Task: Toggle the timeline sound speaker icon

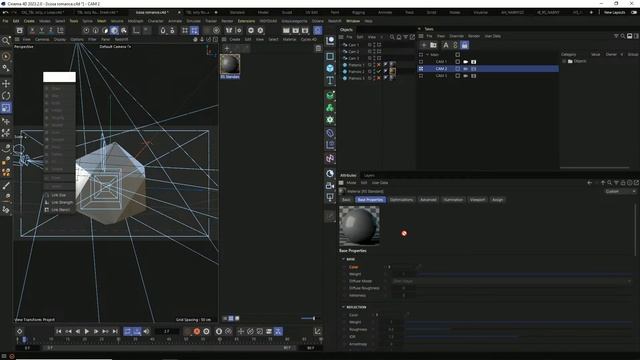Action: [146, 331]
